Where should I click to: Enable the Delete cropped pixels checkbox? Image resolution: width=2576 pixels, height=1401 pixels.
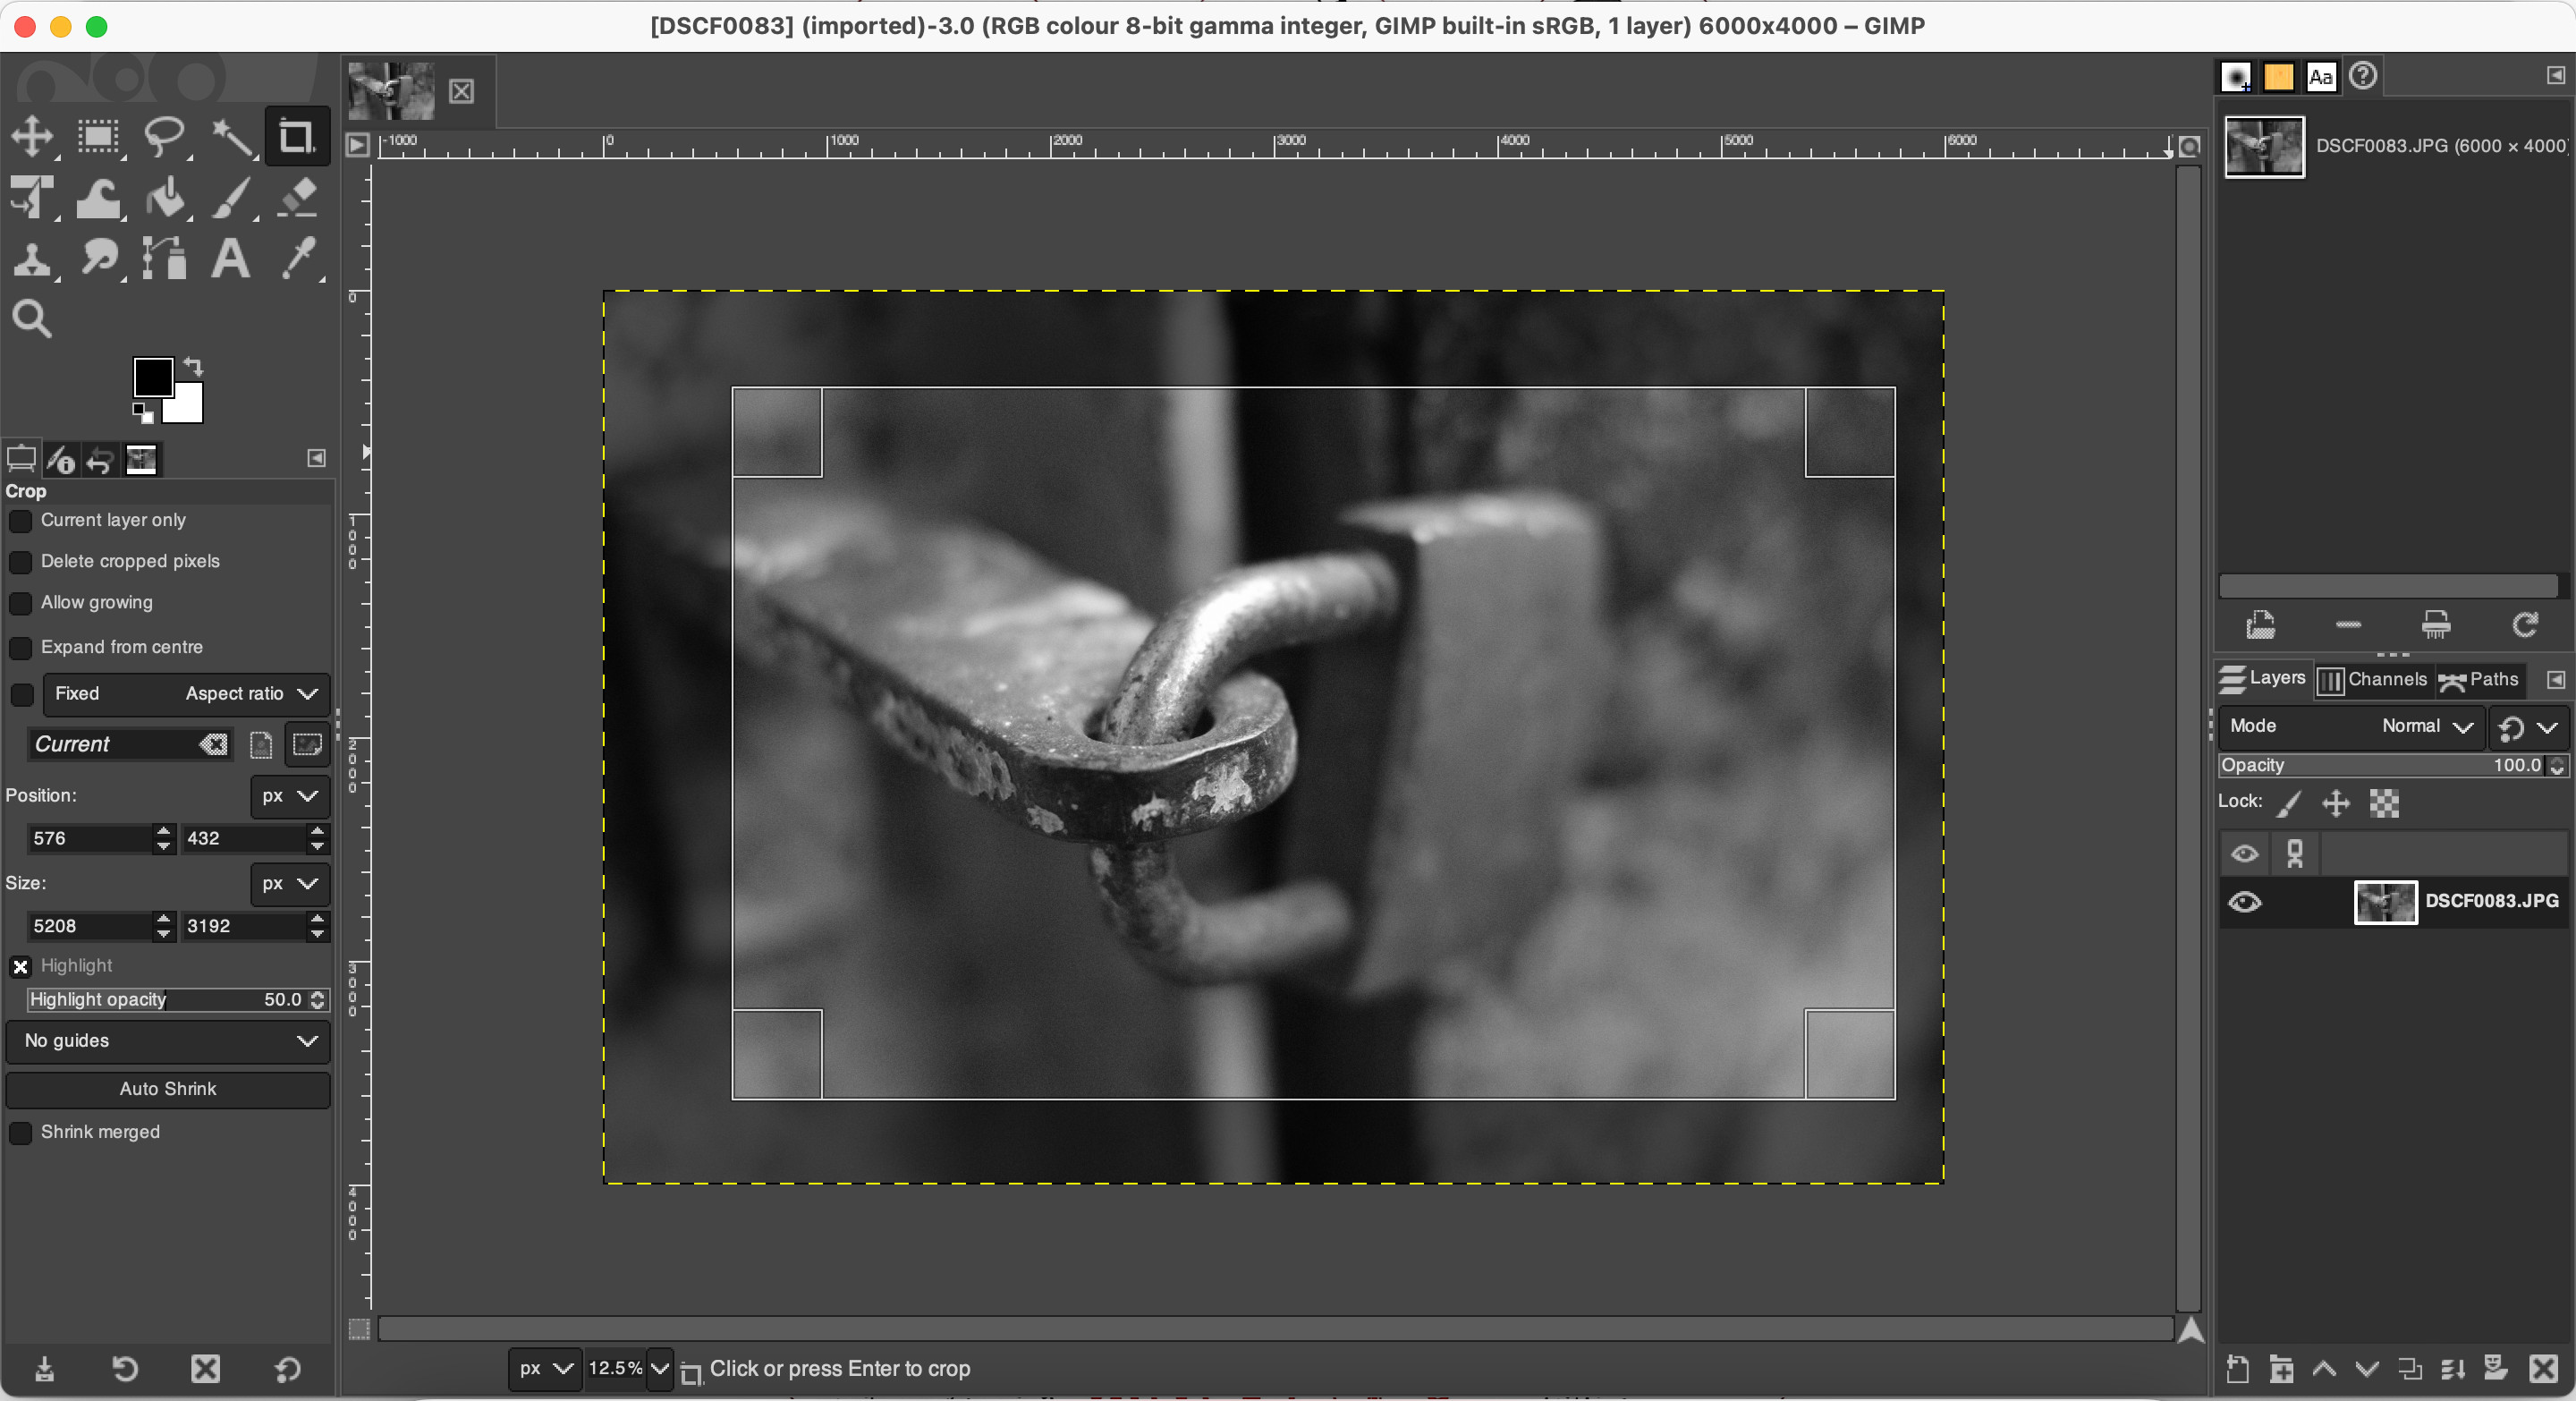point(21,562)
